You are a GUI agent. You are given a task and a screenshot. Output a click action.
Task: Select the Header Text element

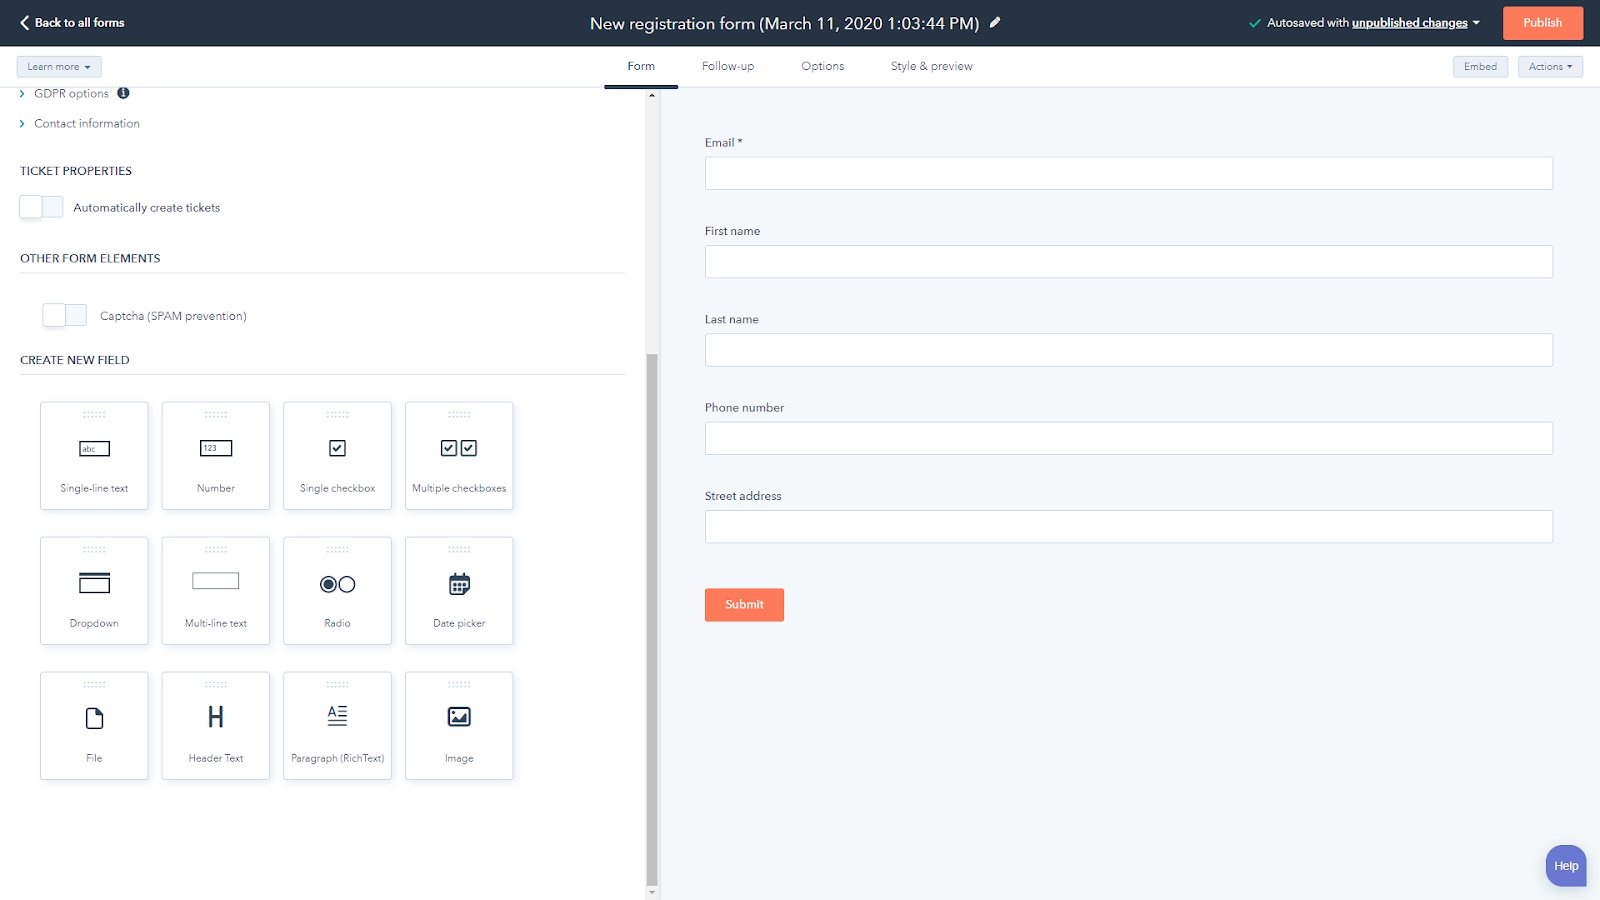215,725
